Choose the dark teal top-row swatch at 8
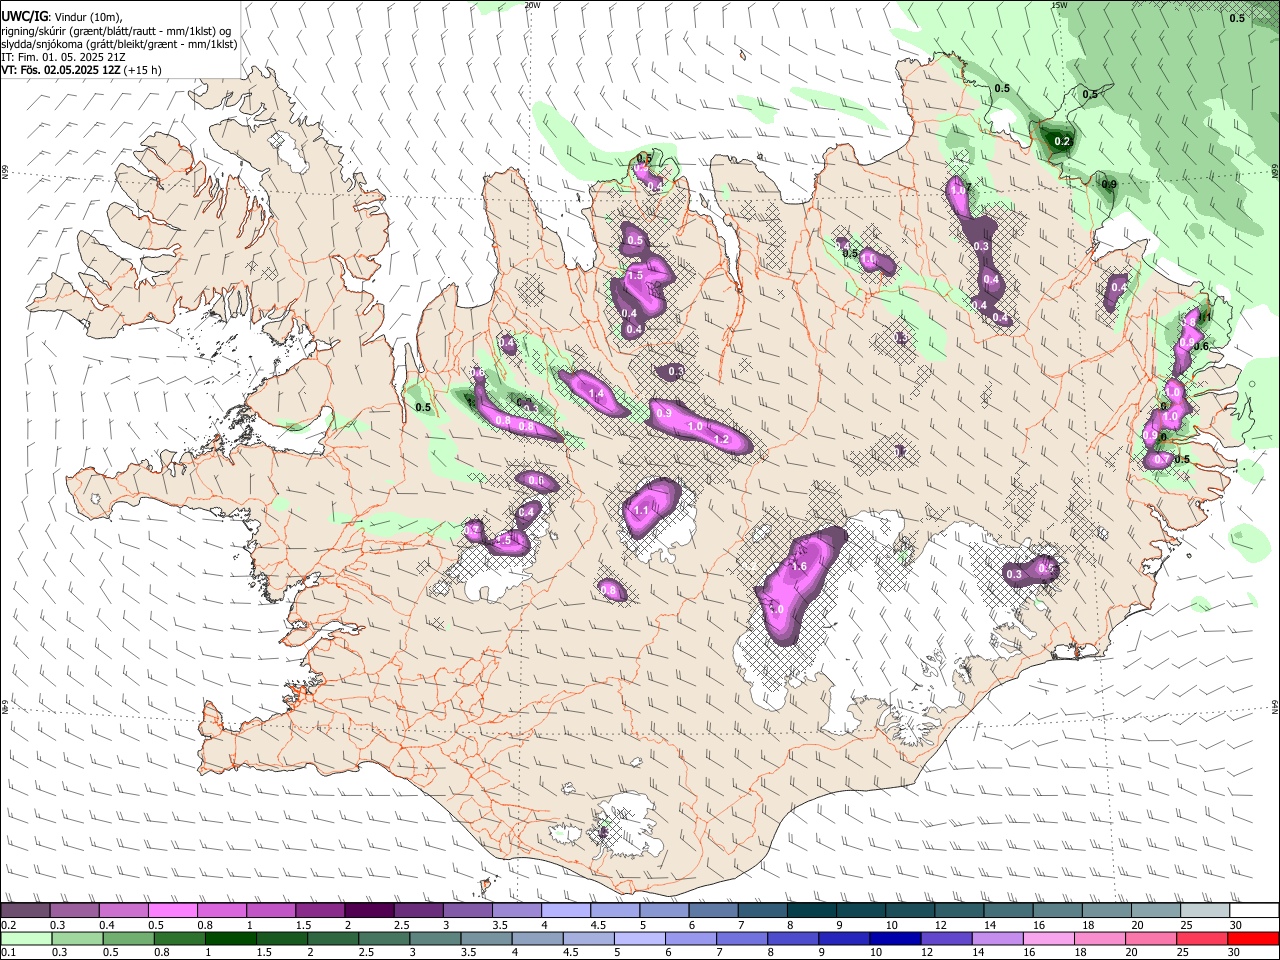 pos(811,911)
